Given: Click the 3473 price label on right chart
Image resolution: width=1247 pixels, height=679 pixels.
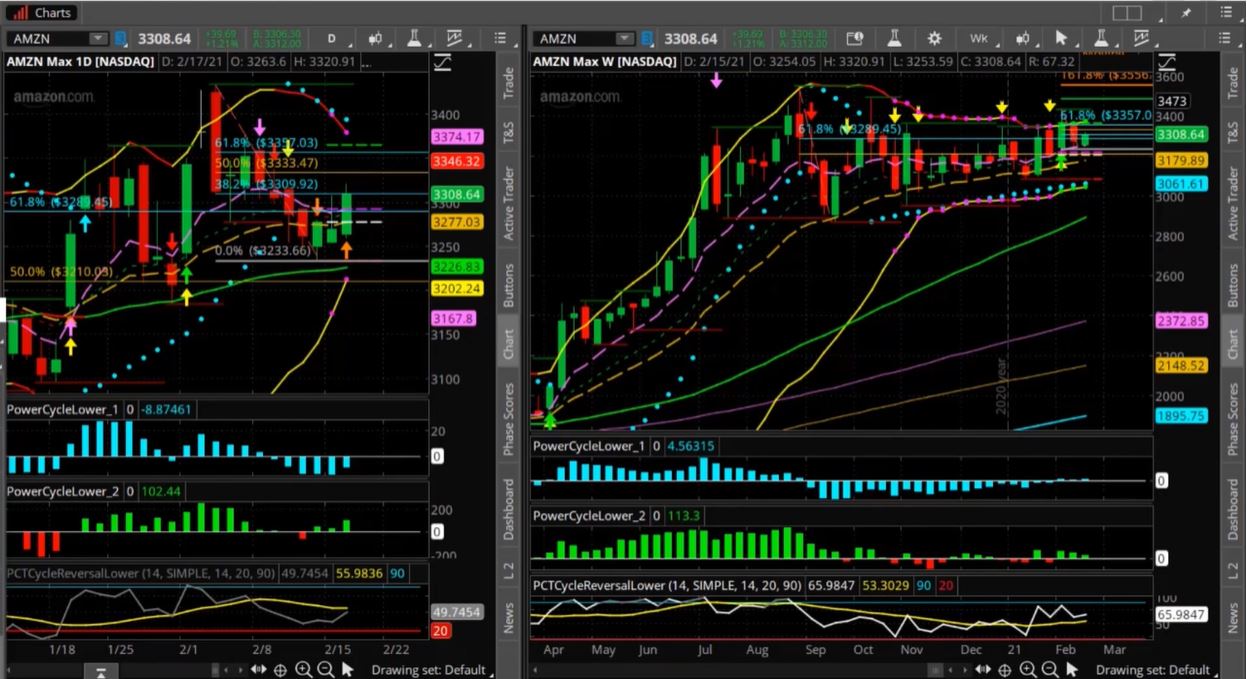Looking at the screenshot, I should click(1172, 102).
